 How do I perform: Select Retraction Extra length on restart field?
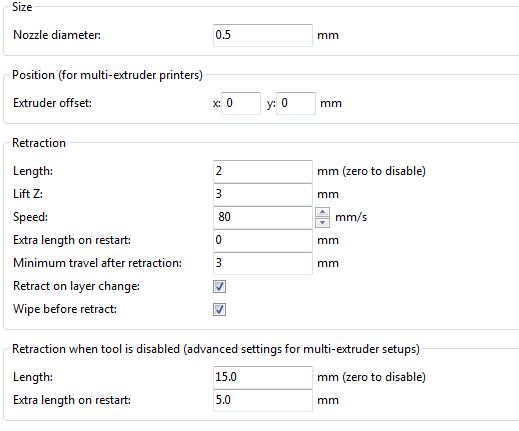[263, 240]
